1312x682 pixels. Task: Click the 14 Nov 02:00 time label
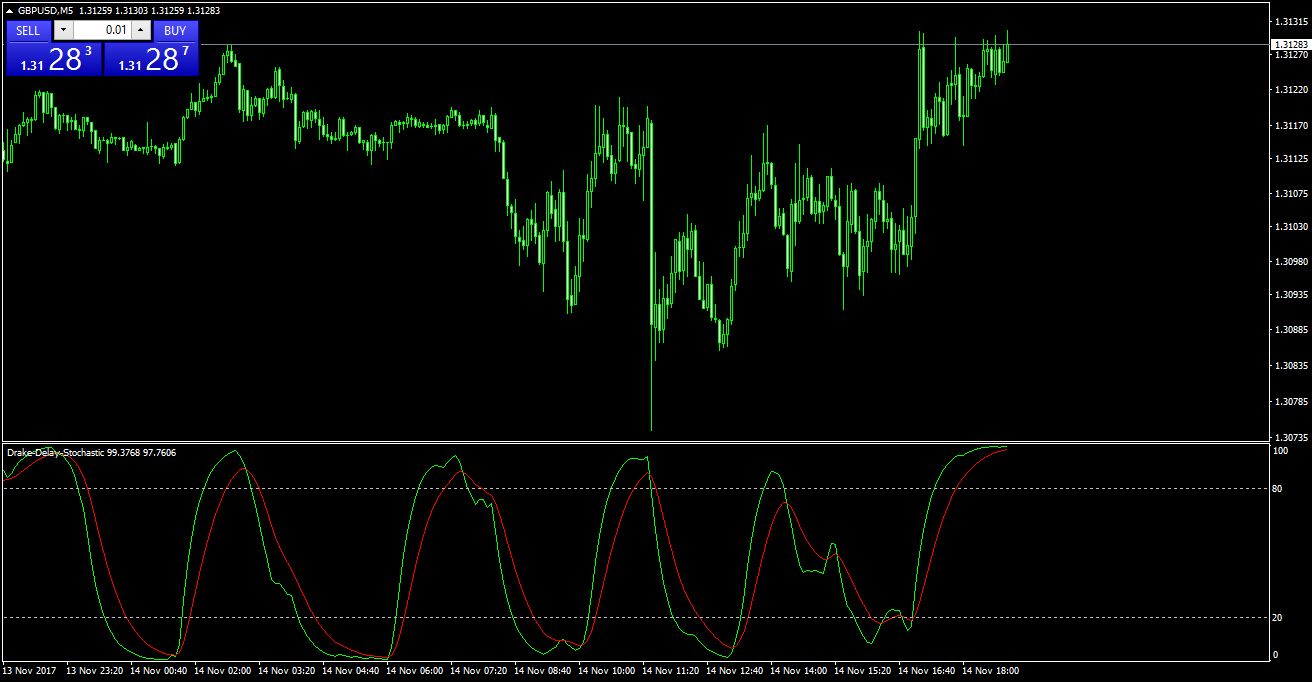[223, 671]
